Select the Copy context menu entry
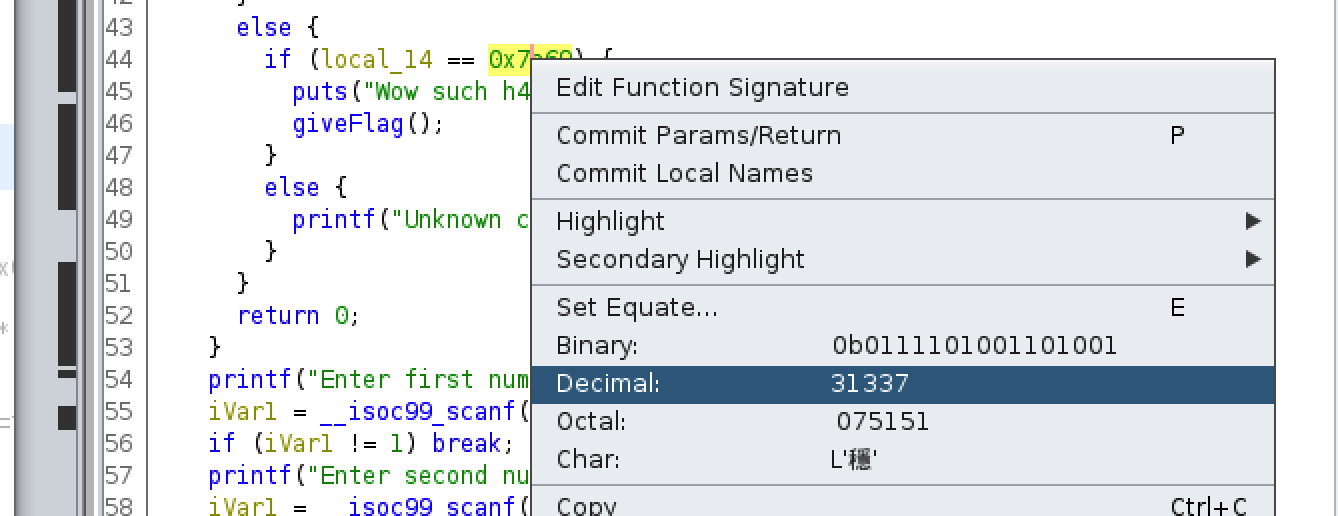 tap(902, 506)
